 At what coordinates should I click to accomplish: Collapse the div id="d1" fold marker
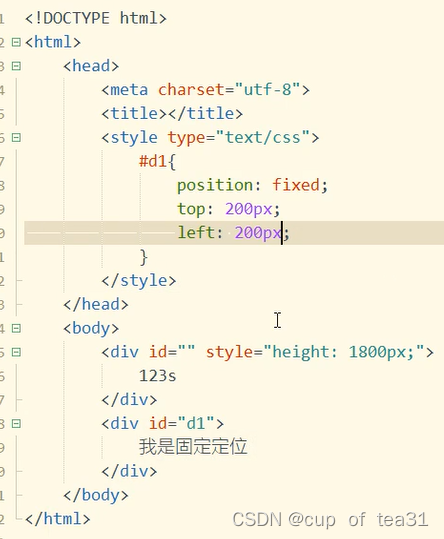pos(16,424)
